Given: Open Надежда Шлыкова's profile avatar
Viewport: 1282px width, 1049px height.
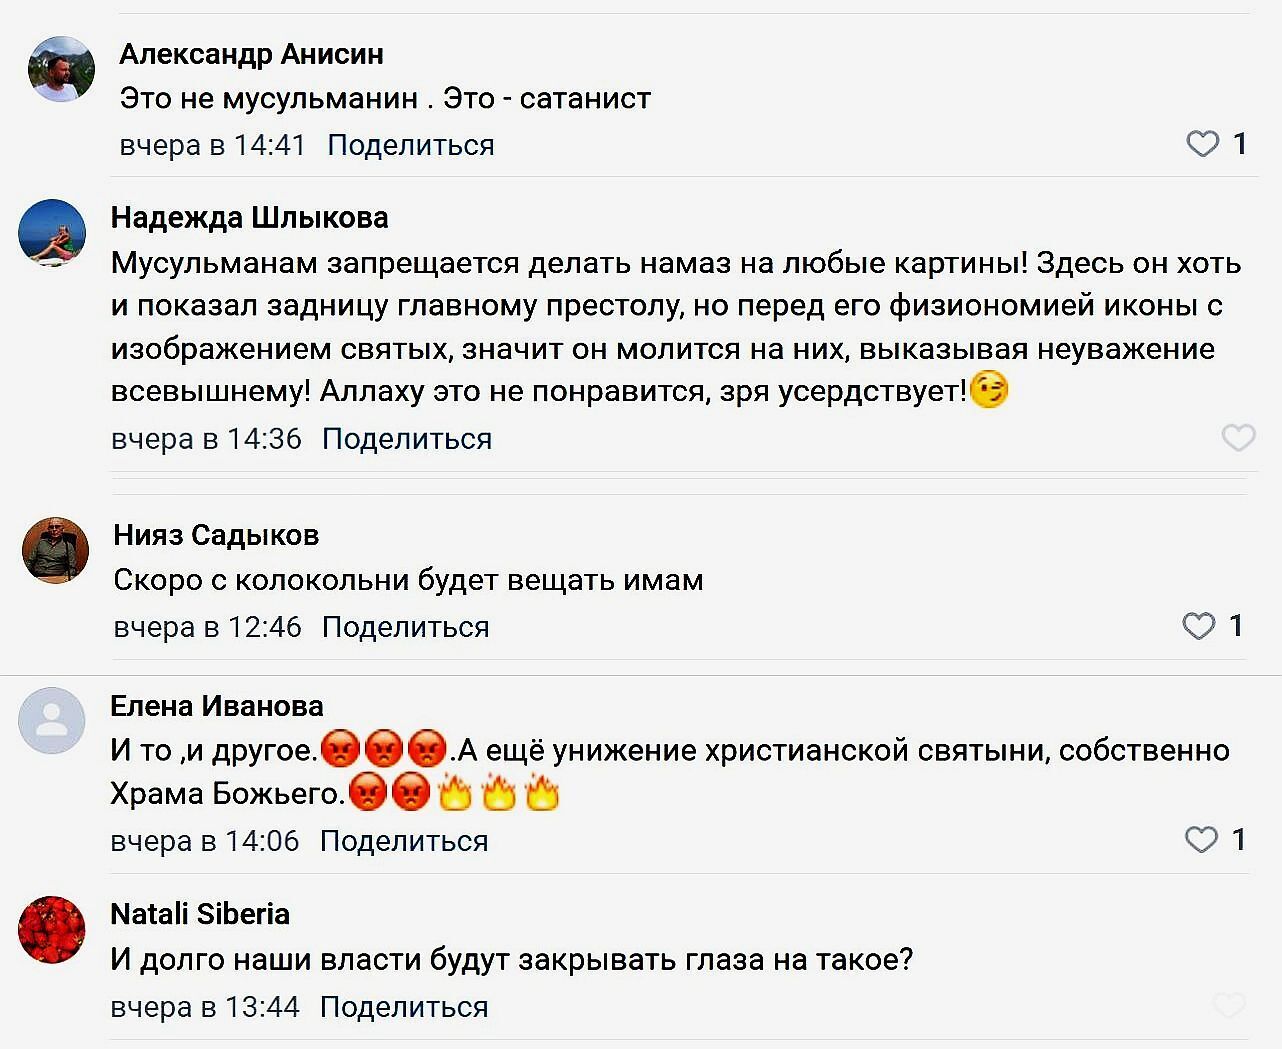Looking at the screenshot, I should 52,232.
